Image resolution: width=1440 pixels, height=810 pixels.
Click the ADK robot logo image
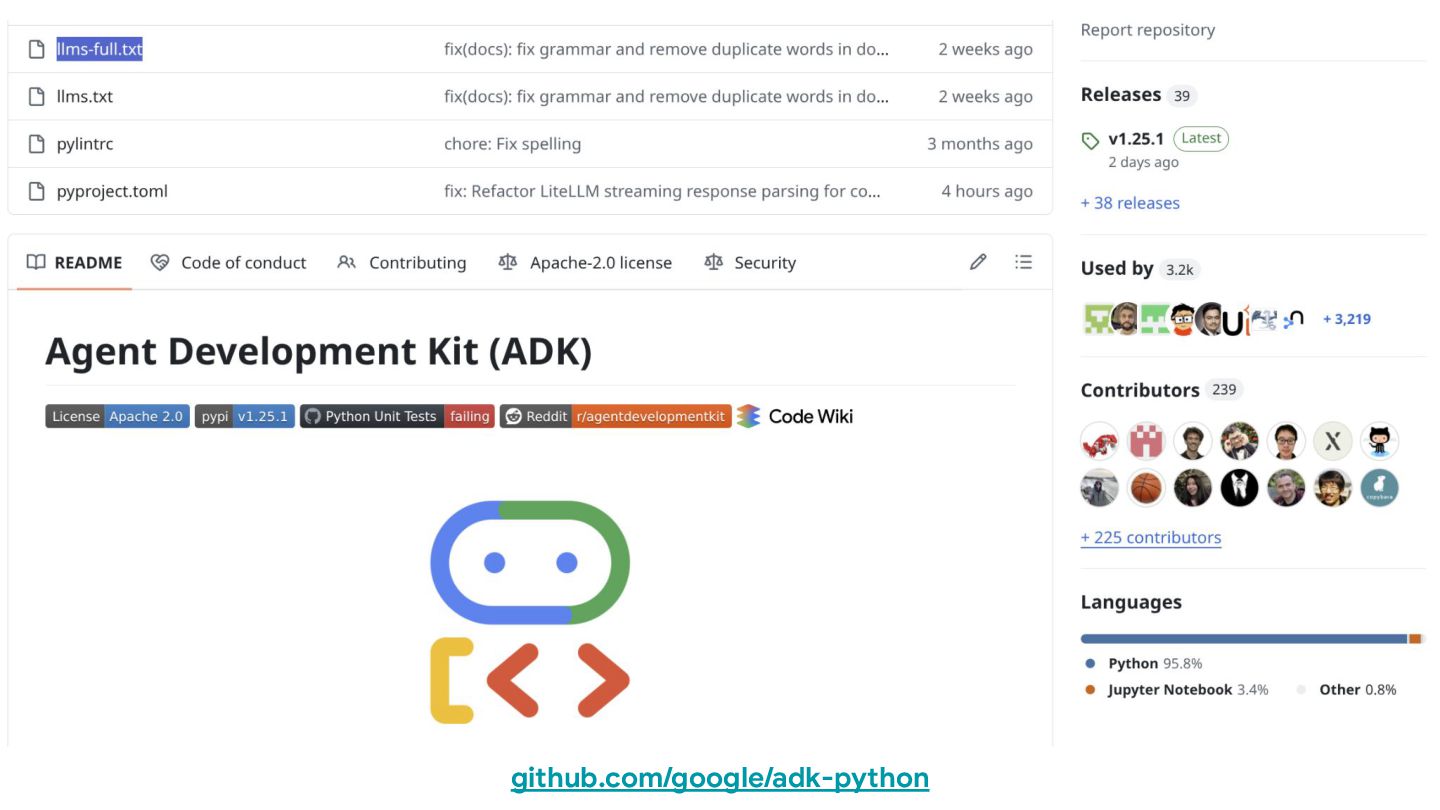pos(529,612)
